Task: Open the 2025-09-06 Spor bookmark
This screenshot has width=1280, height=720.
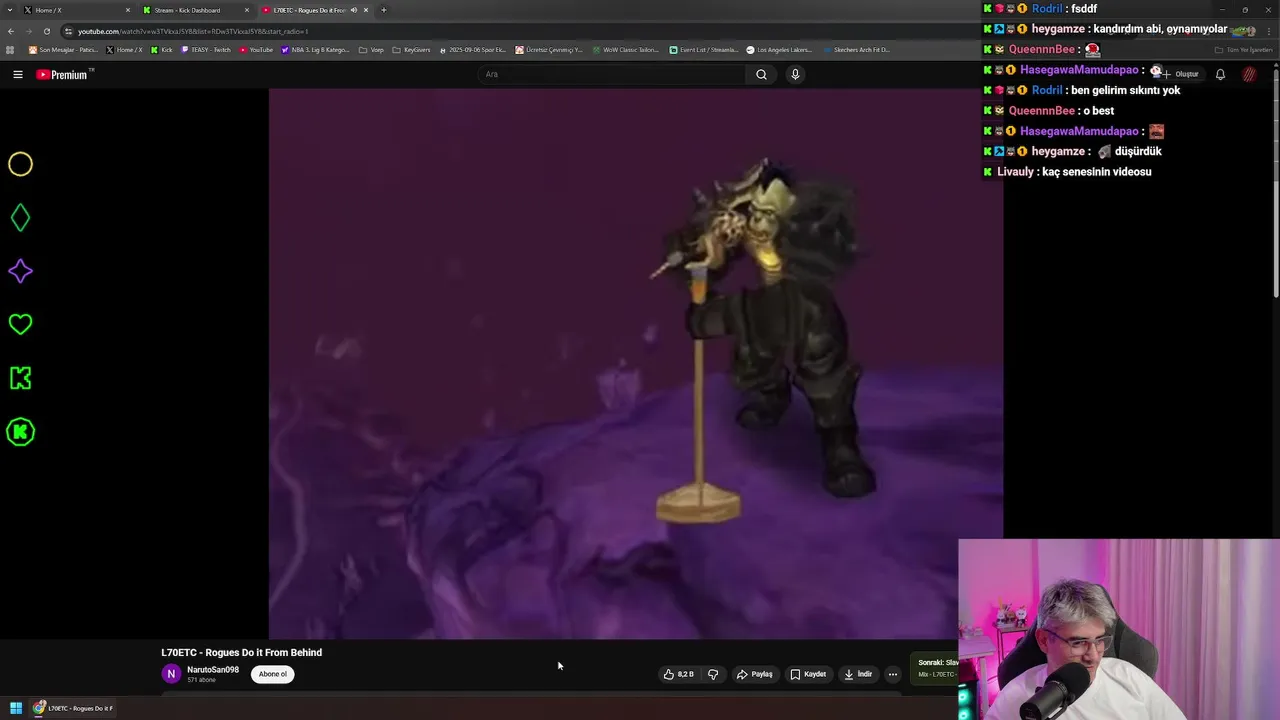Action: (474, 49)
